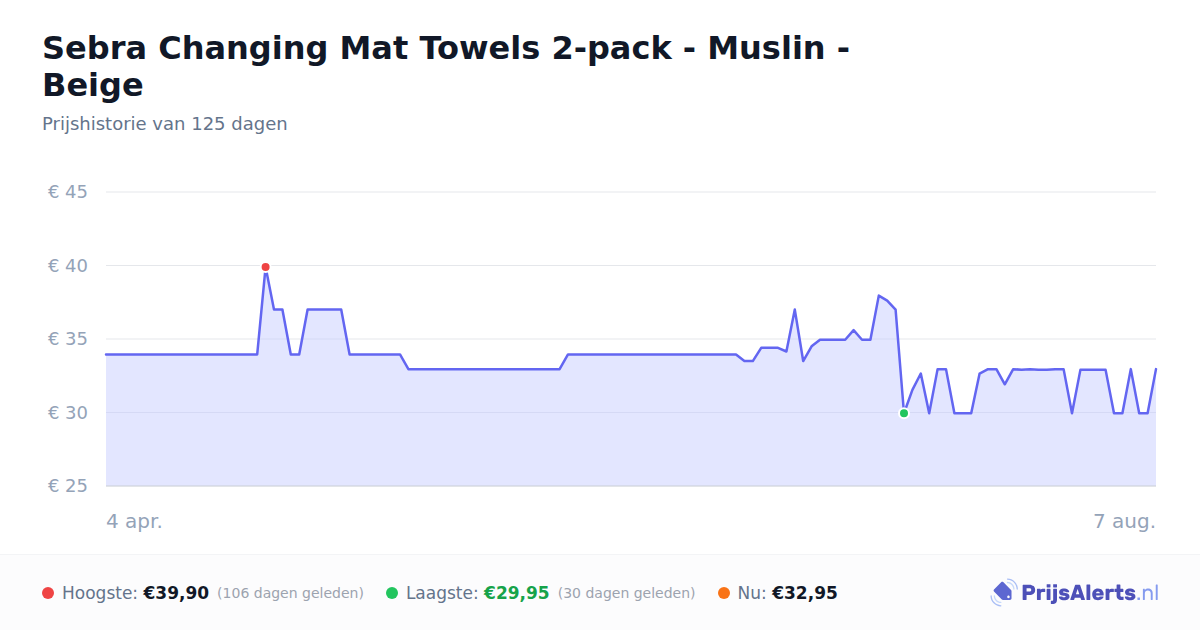
Task: Select the green dot beside Laagste legend
Action: coord(392,593)
